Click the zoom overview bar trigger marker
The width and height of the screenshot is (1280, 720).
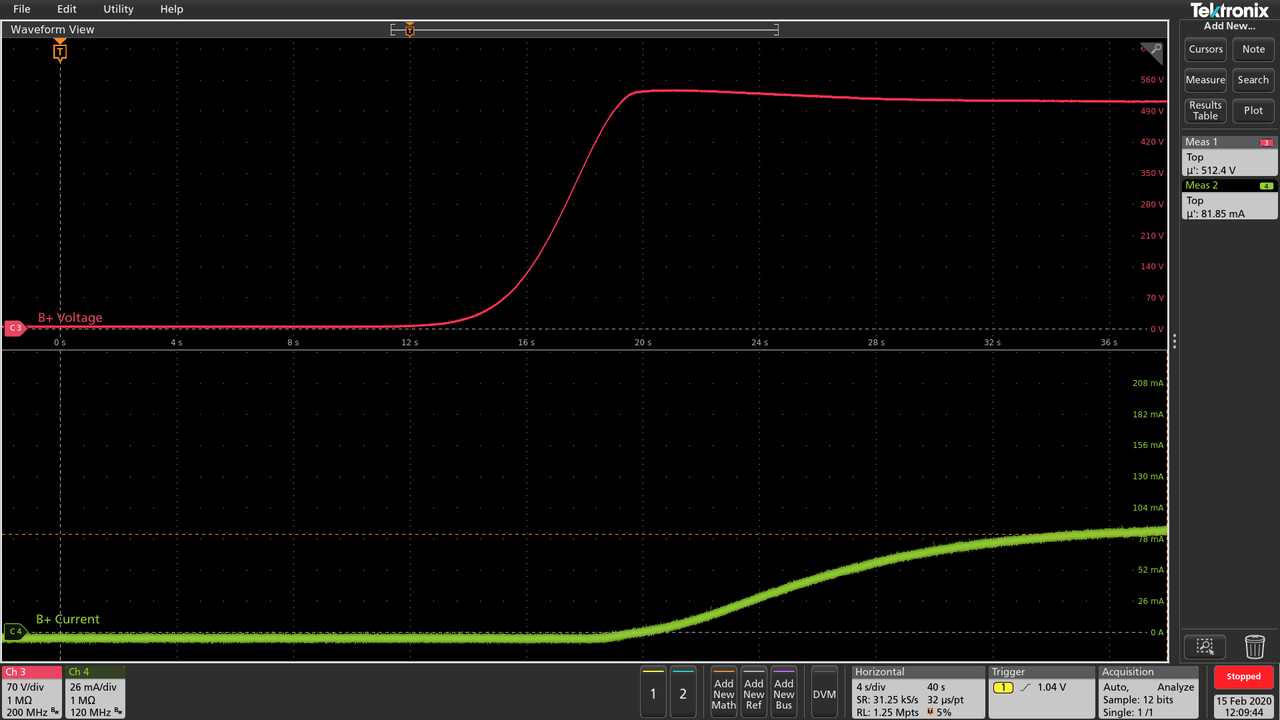[x=409, y=30]
